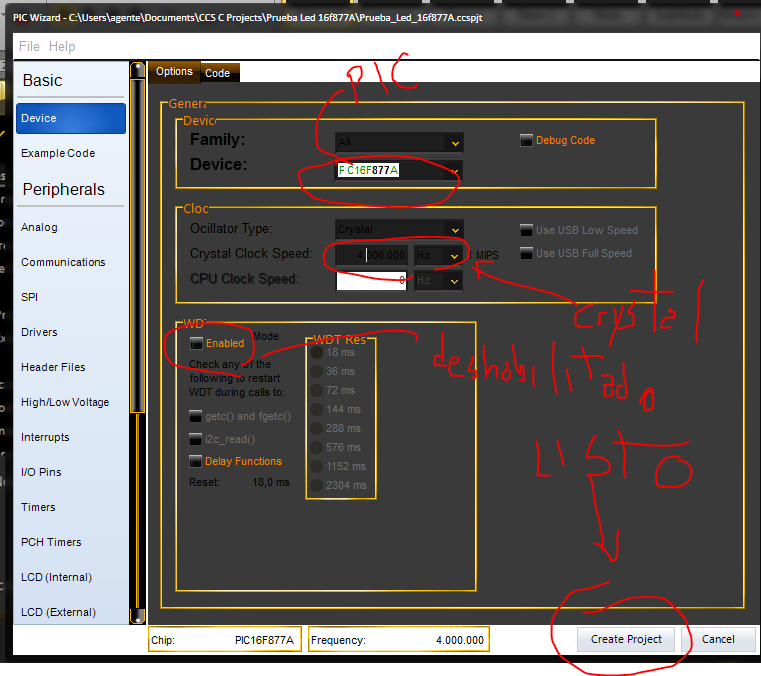Select the 576 ms WDT option

pos(316,447)
